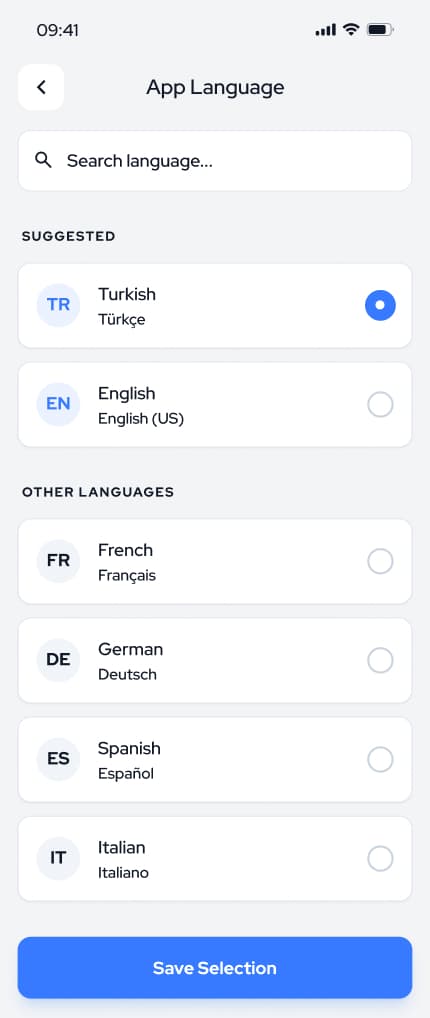The width and height of the screenshot is (430, 1018).
Task: Click the search magnifier icon
Action: (44, 160)
